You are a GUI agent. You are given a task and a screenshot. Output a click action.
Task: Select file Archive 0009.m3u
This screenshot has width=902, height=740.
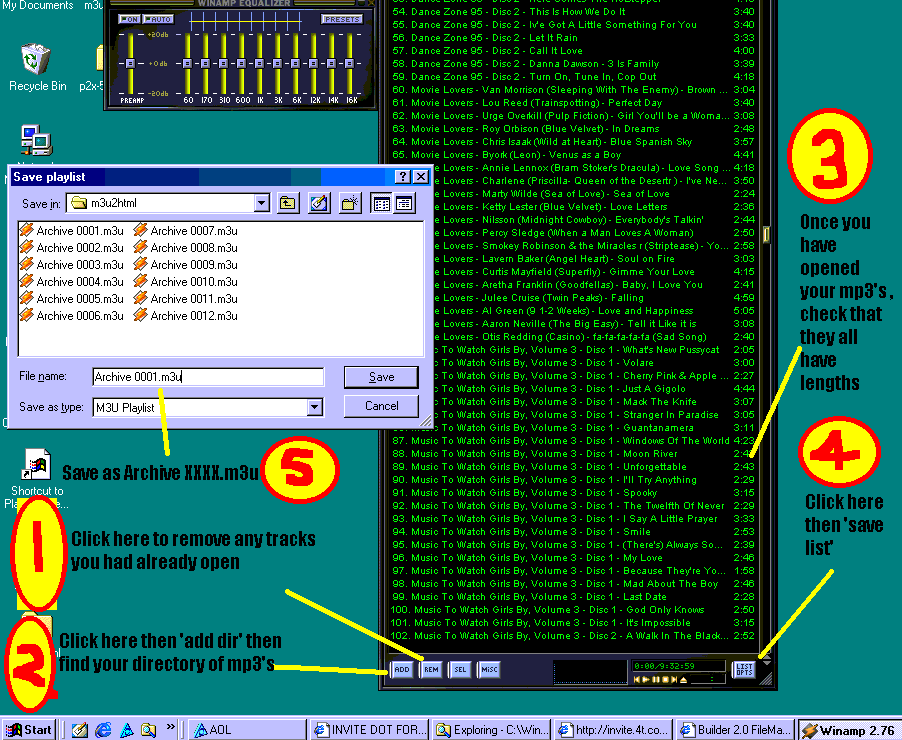[185, 265]
